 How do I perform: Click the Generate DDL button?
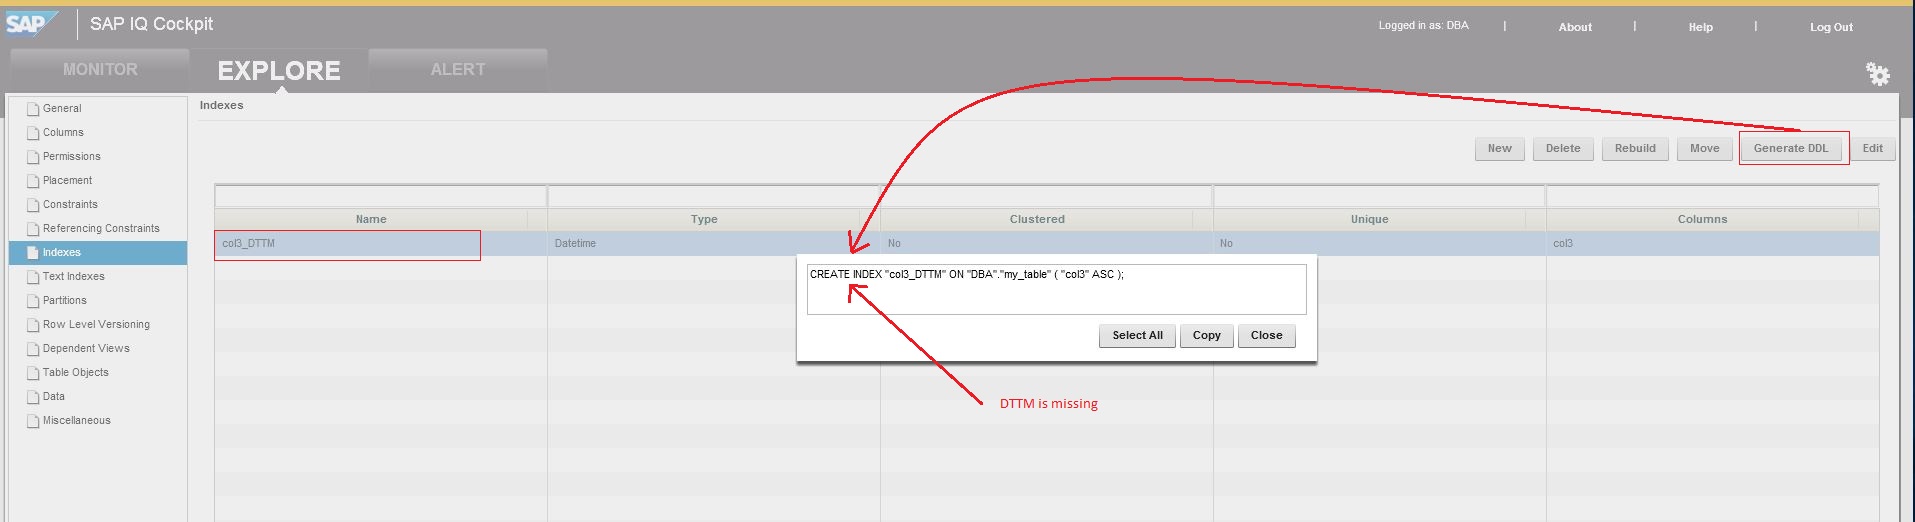[1790, 149]
